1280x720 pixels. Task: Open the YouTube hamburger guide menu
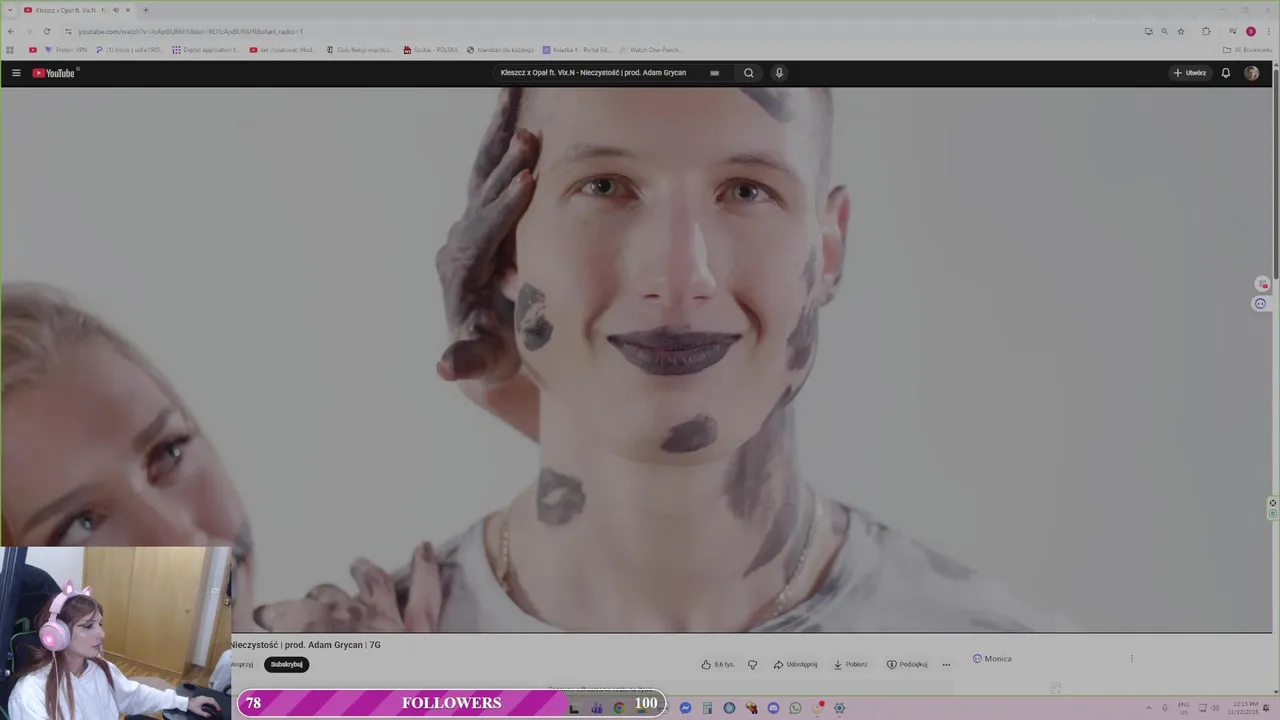click(x=16, y=73)
